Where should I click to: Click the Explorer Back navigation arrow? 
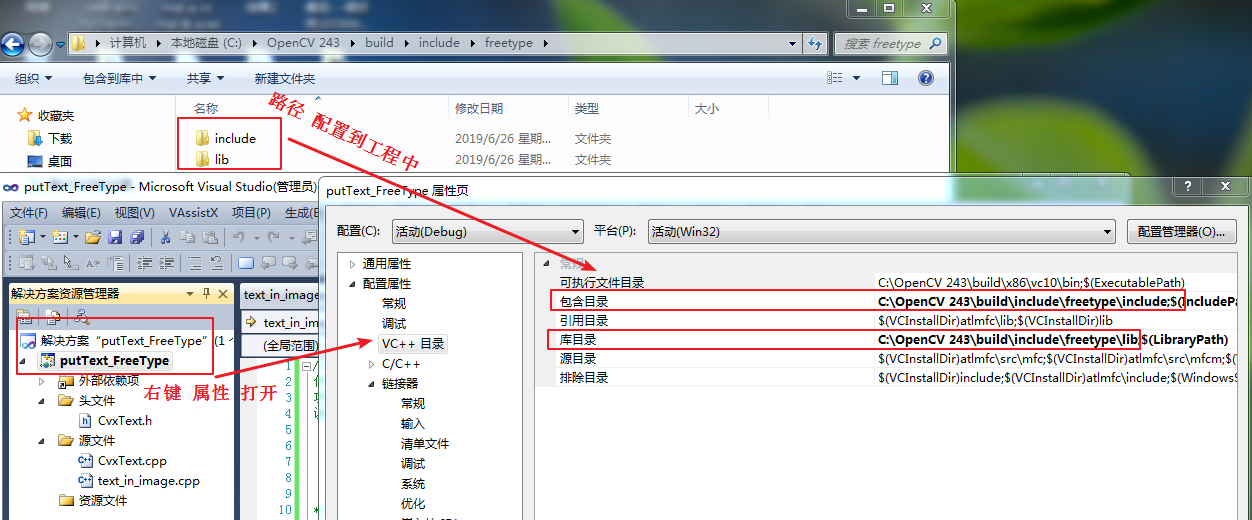pyautogui.click(x=13, y=44)
